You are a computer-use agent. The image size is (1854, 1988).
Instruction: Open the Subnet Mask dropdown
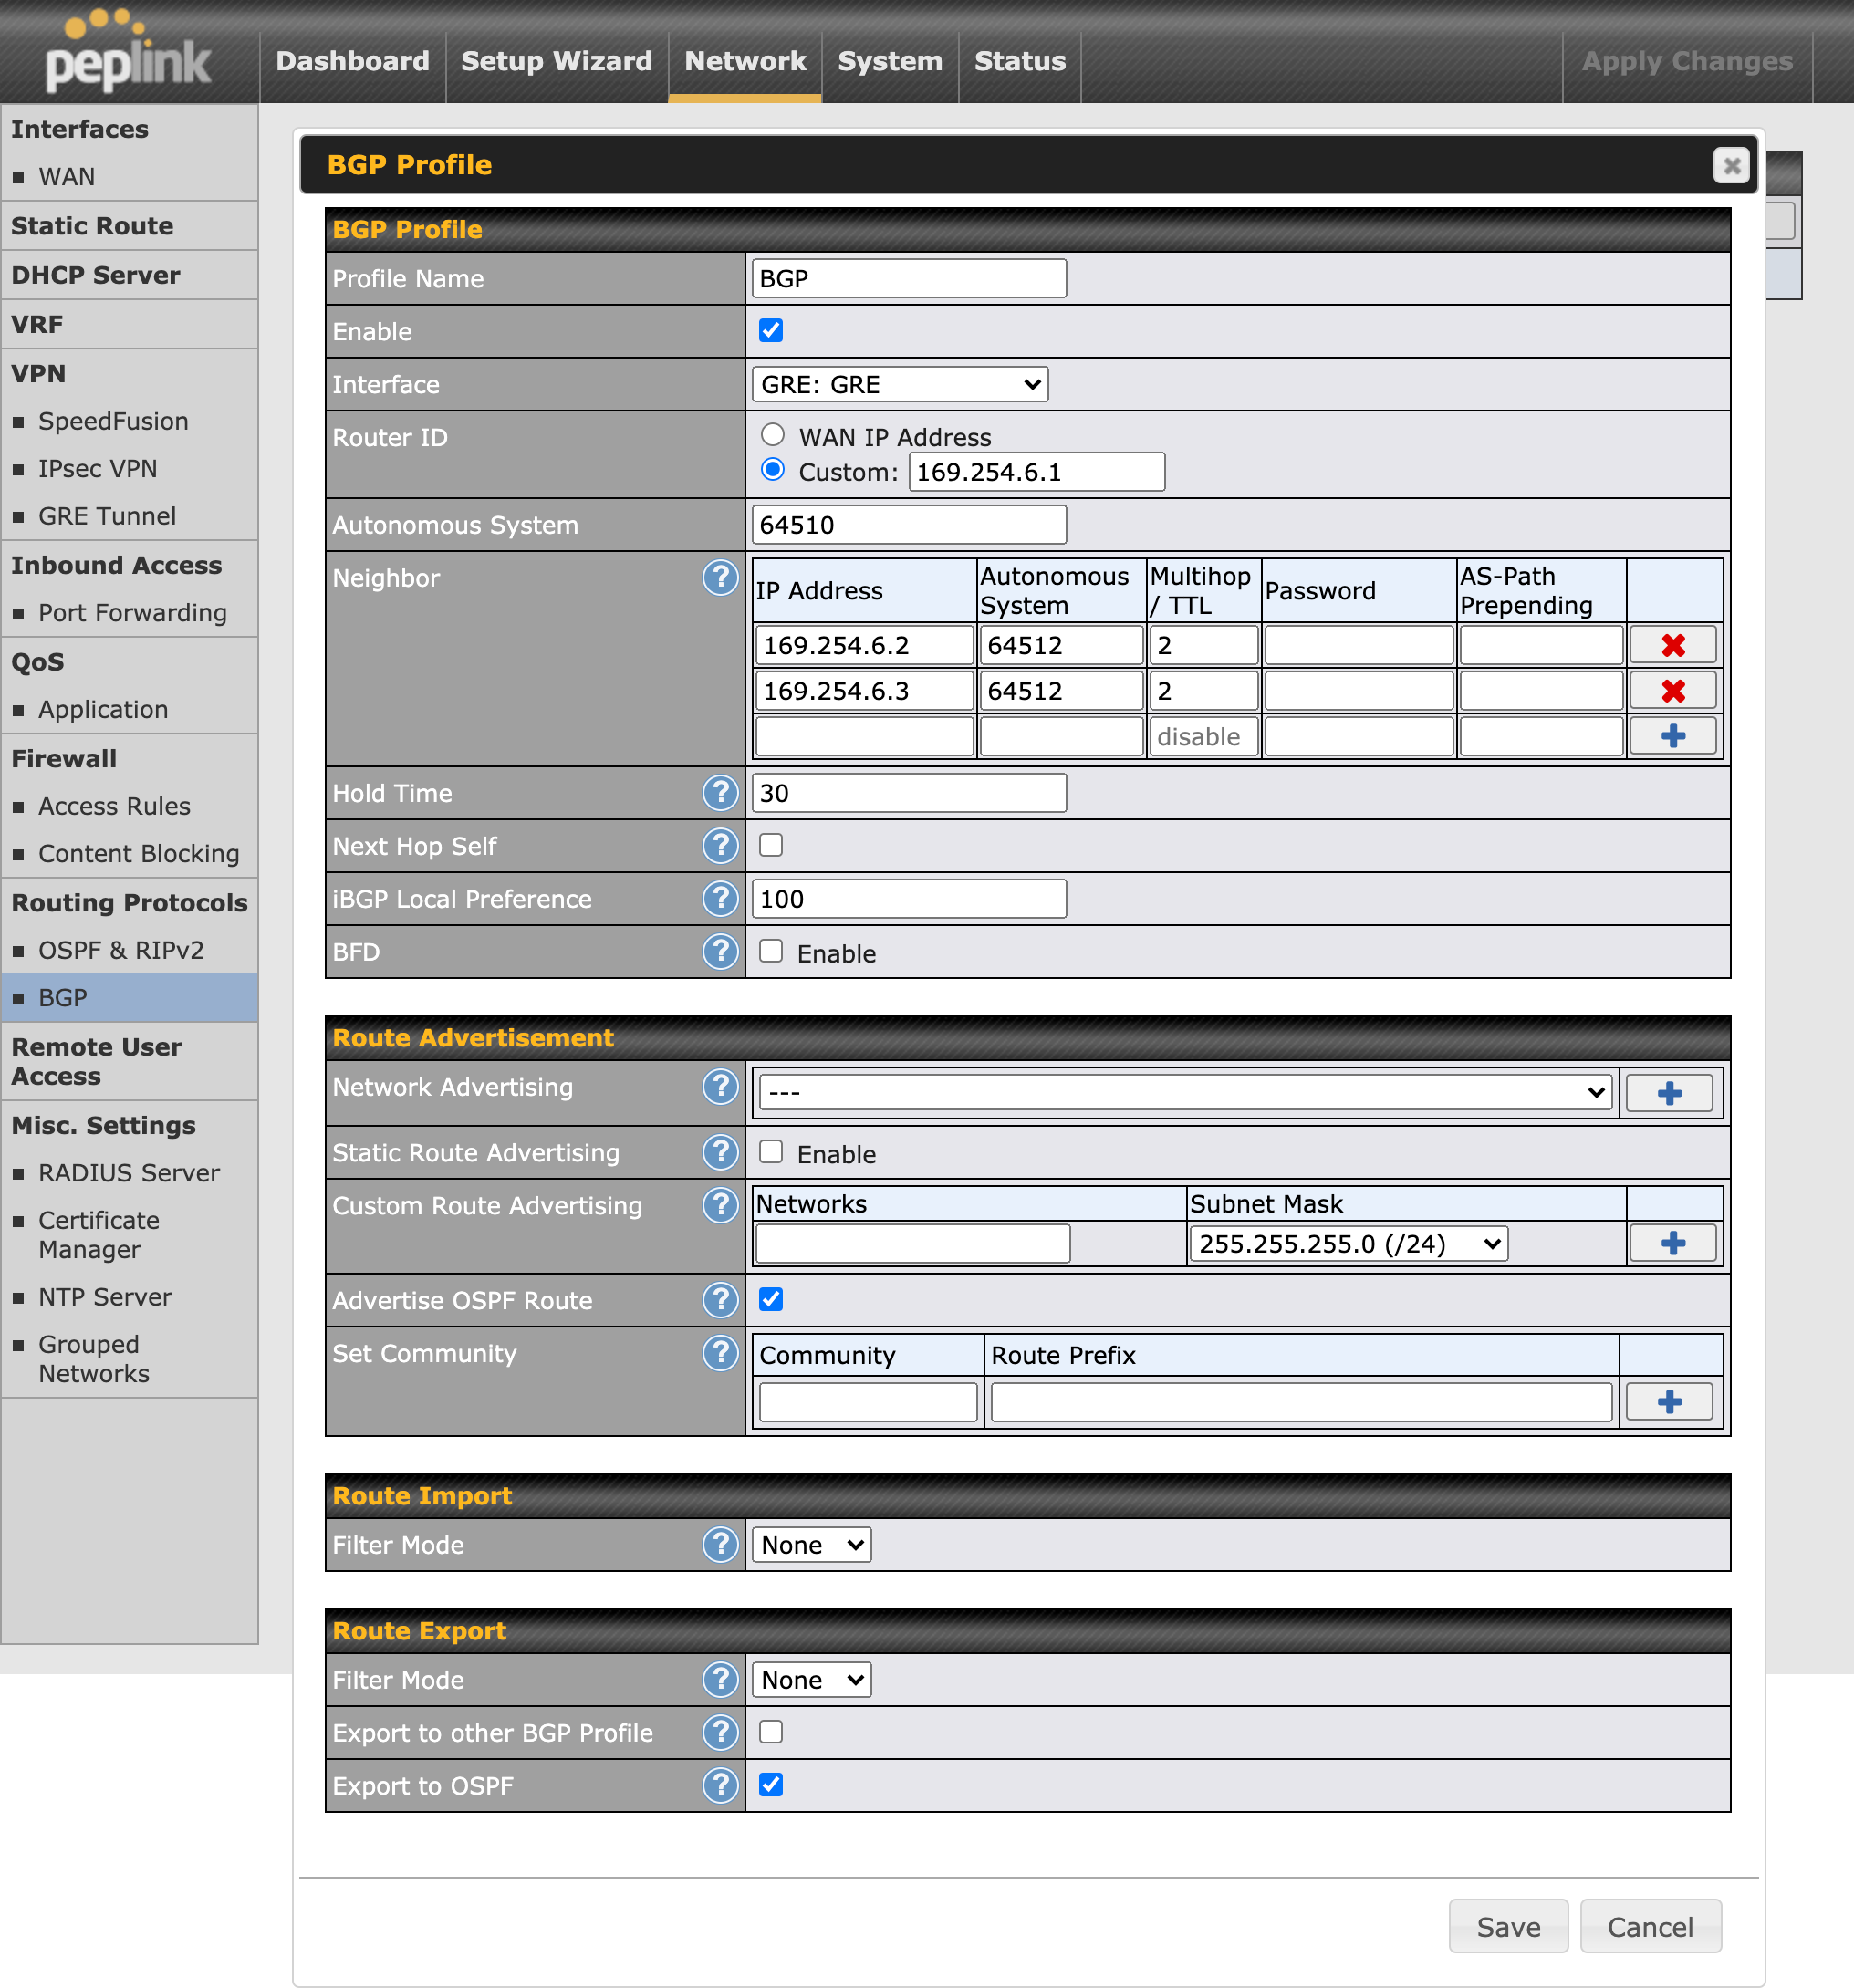tap(1348, 1243)
